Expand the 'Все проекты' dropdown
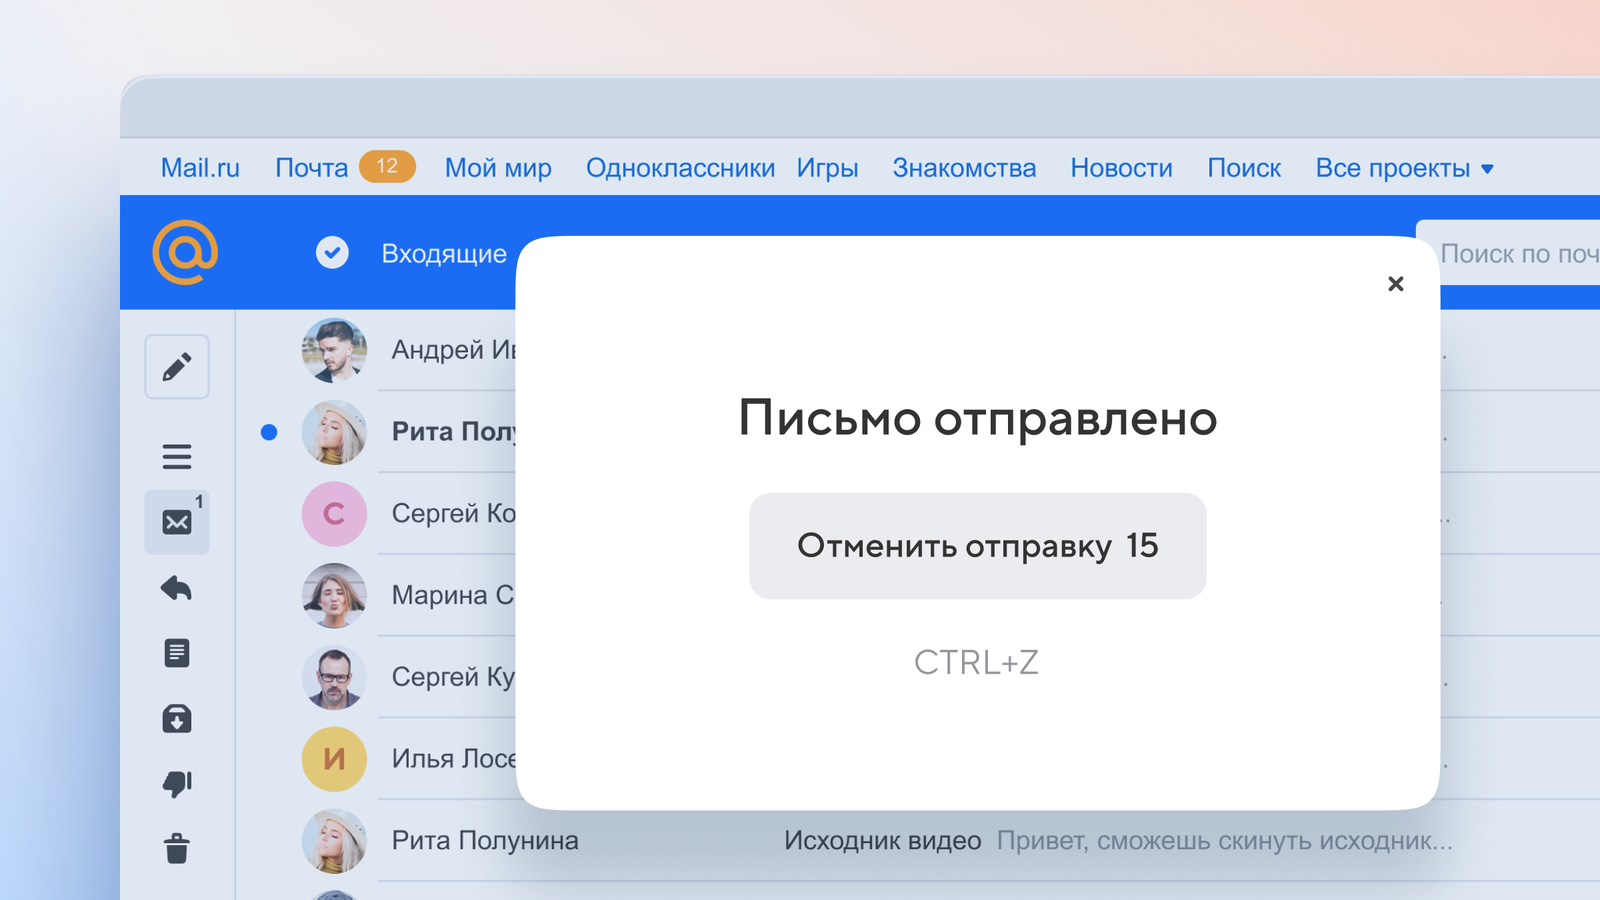The width and height of the screenshot is (1600, 900). (x=1404, y=168)
